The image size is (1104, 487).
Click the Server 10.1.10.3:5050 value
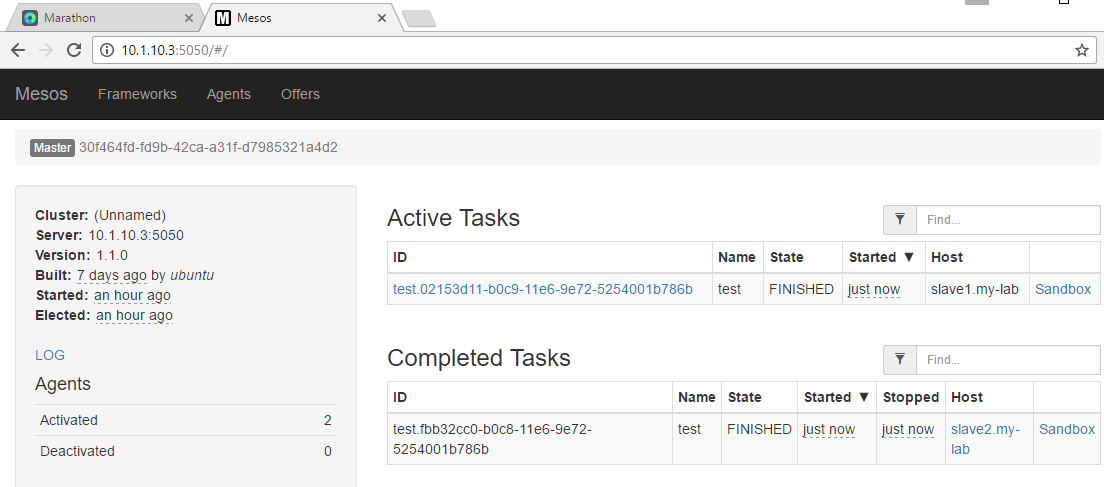[x=136, y=235]
